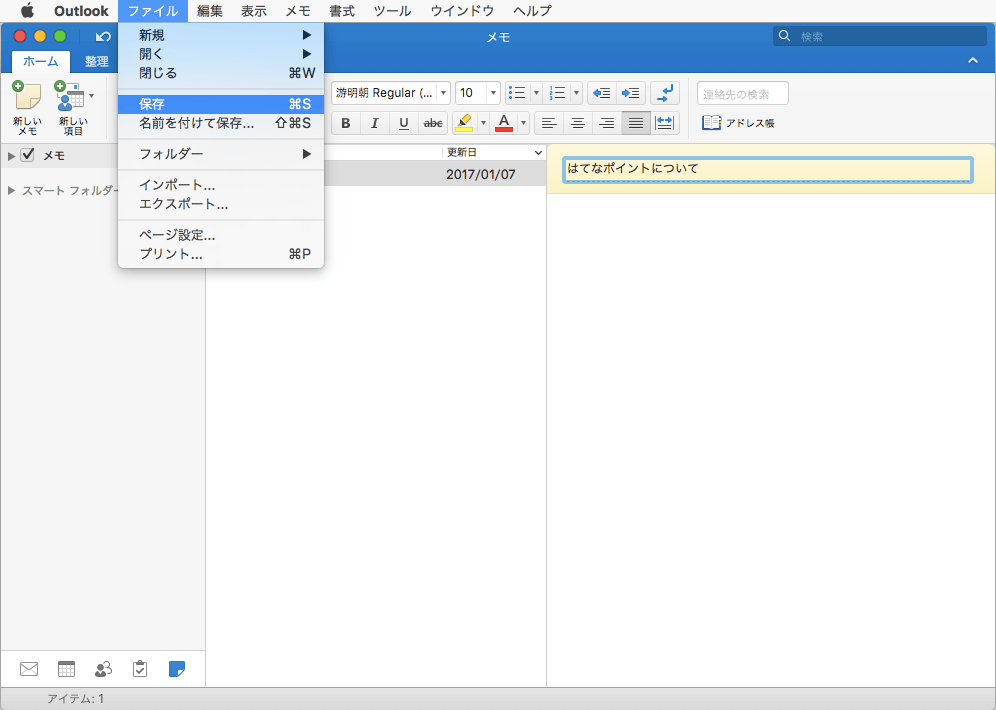Open the Outlook application menu
This screenshot has width=996, height=710.
81,11
